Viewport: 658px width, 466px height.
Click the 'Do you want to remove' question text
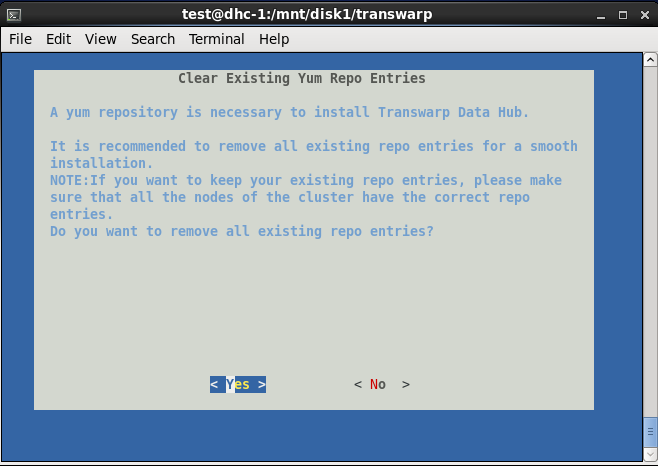pos(242,231)
